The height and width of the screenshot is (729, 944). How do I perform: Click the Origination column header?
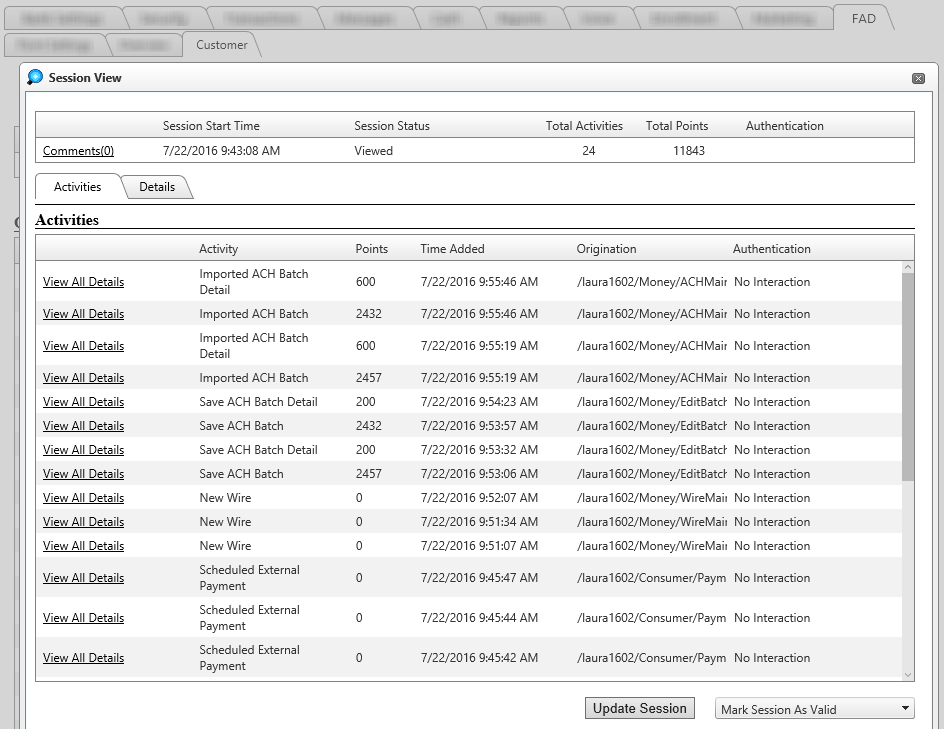606,249
